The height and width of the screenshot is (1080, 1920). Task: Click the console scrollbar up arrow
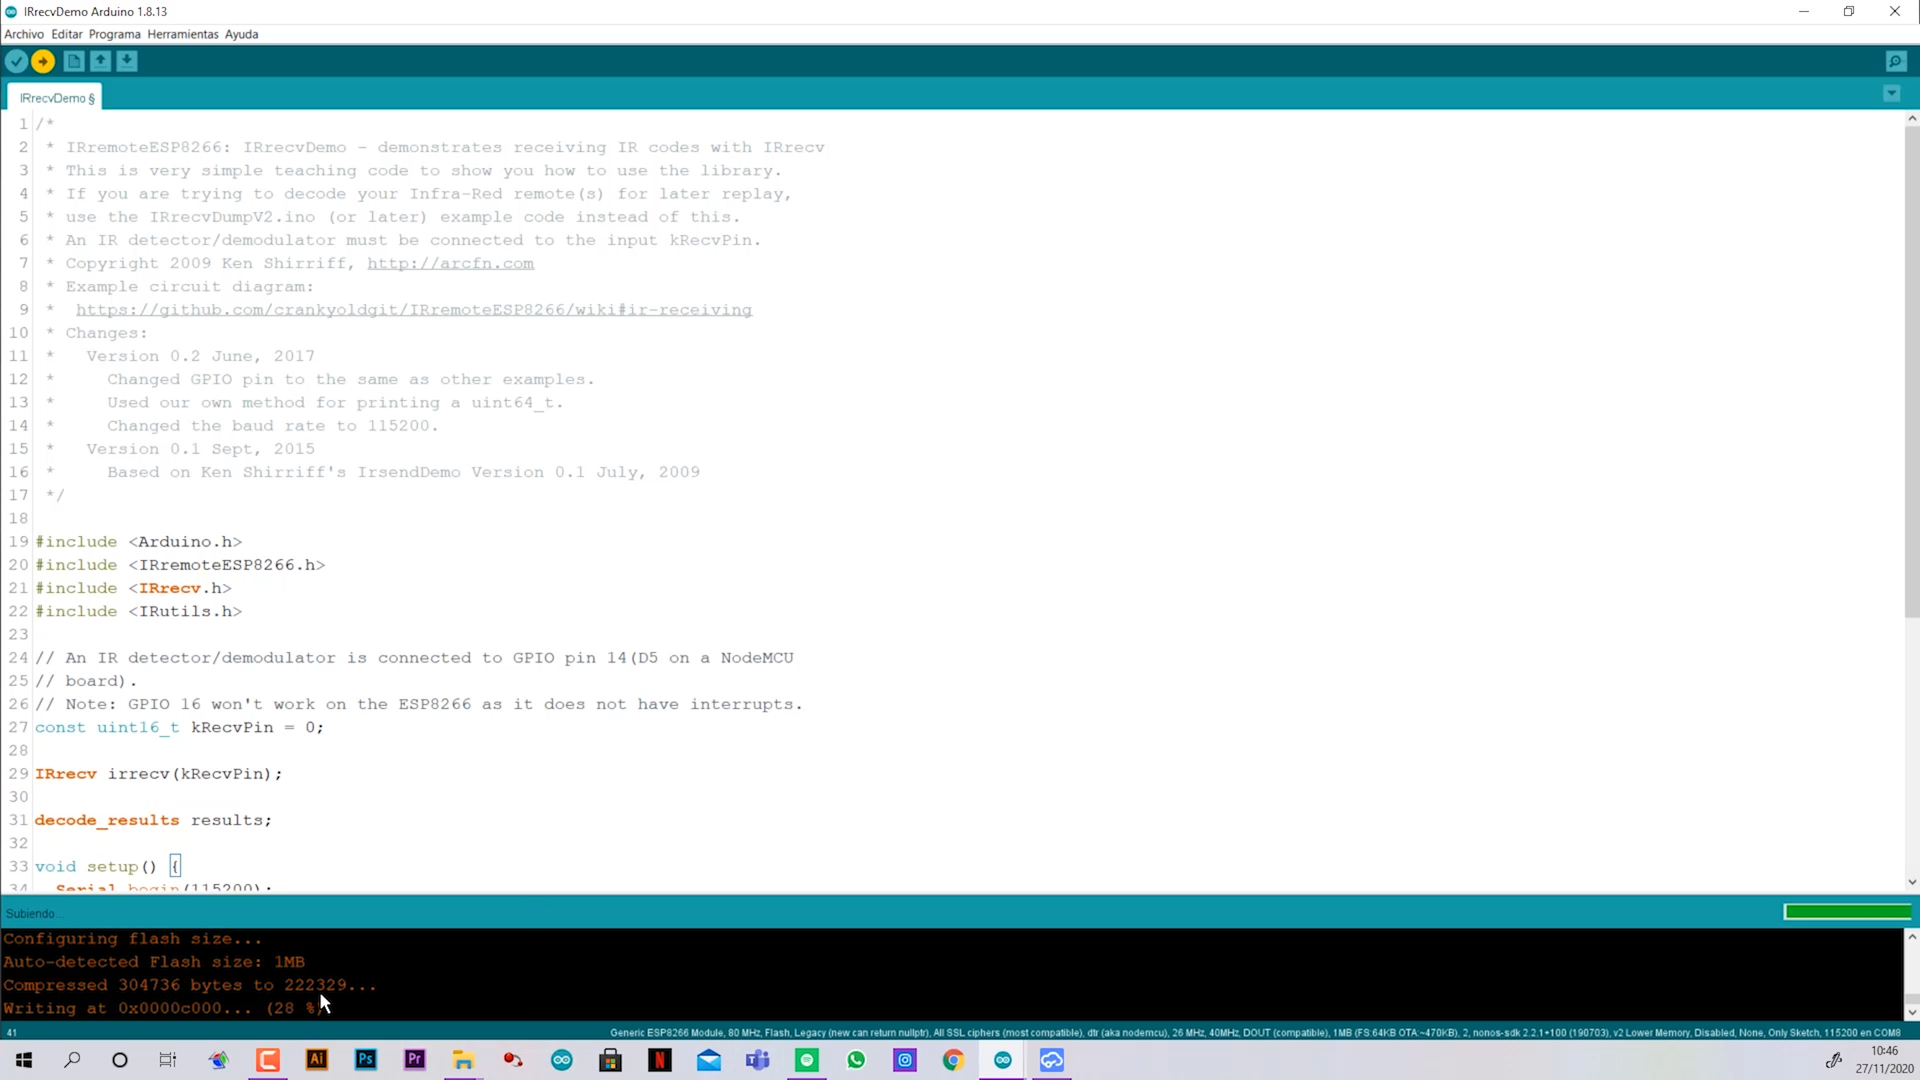(1911, 937)
